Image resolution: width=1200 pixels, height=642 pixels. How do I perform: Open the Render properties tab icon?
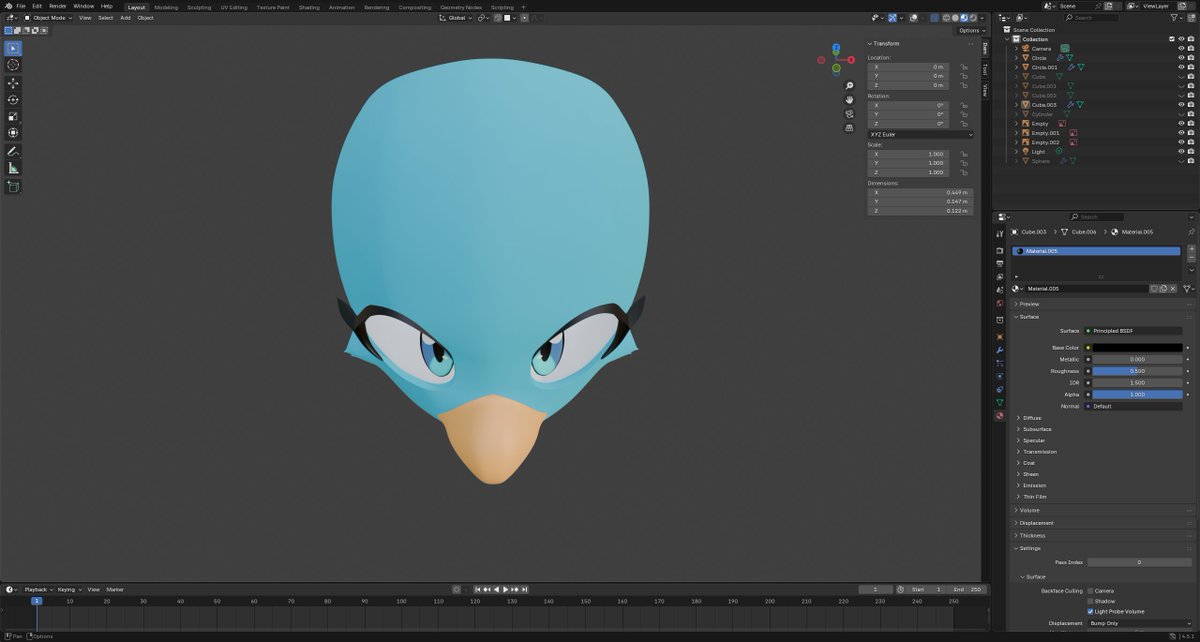coord(999,250)
